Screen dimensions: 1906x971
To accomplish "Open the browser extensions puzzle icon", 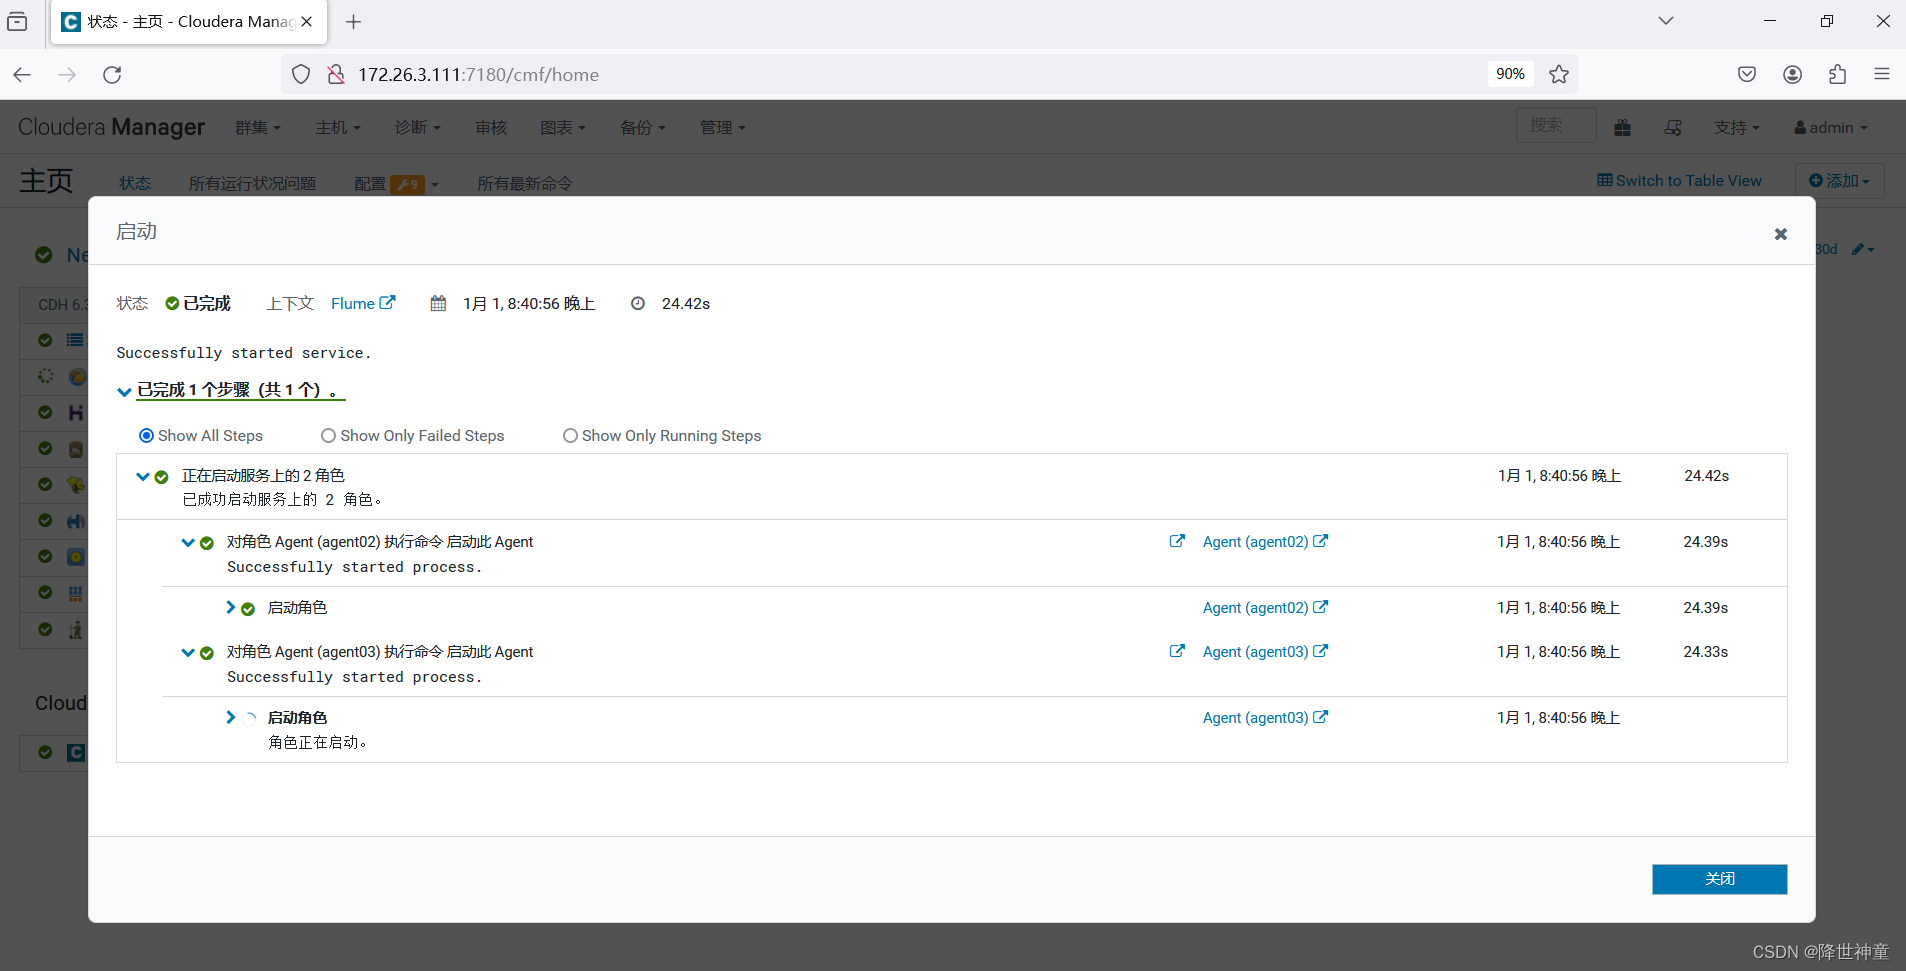I will pos(1837,74).
